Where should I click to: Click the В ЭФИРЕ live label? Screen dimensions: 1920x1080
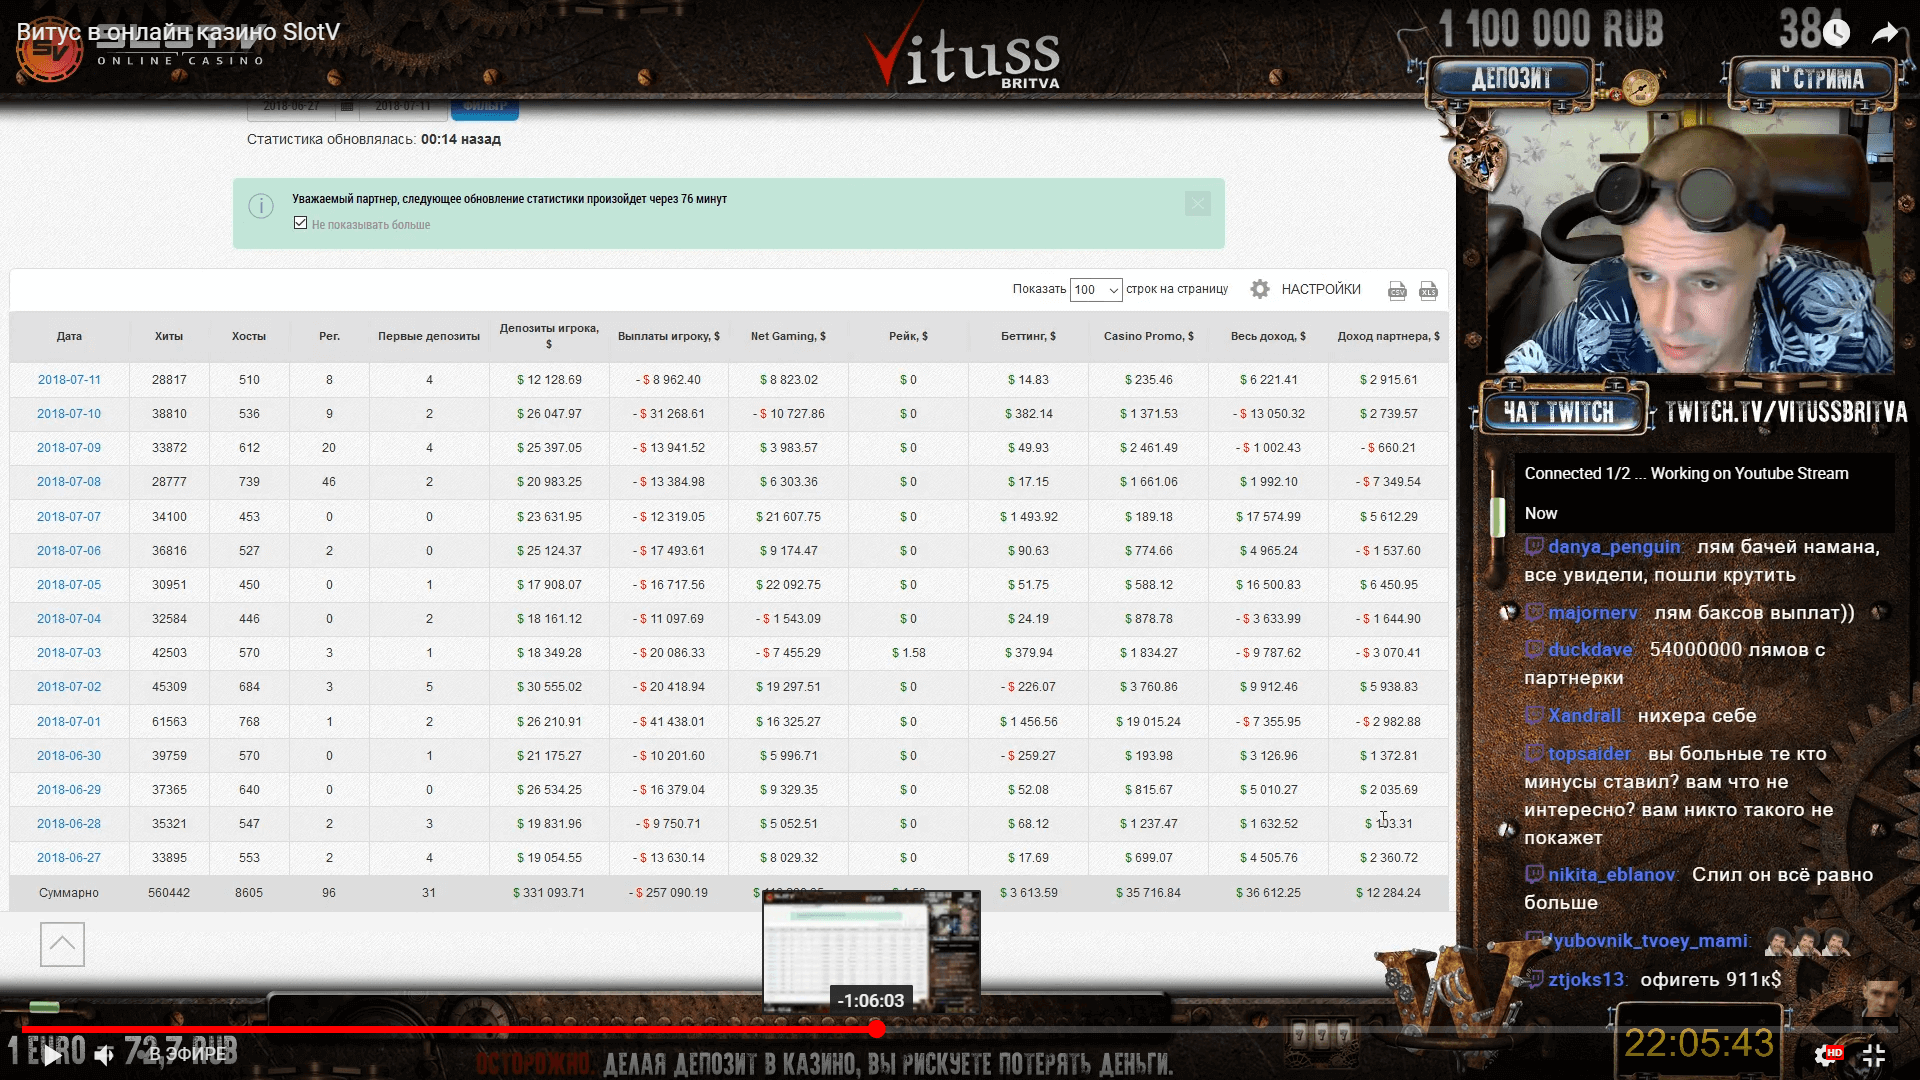tap(187, 1054)
